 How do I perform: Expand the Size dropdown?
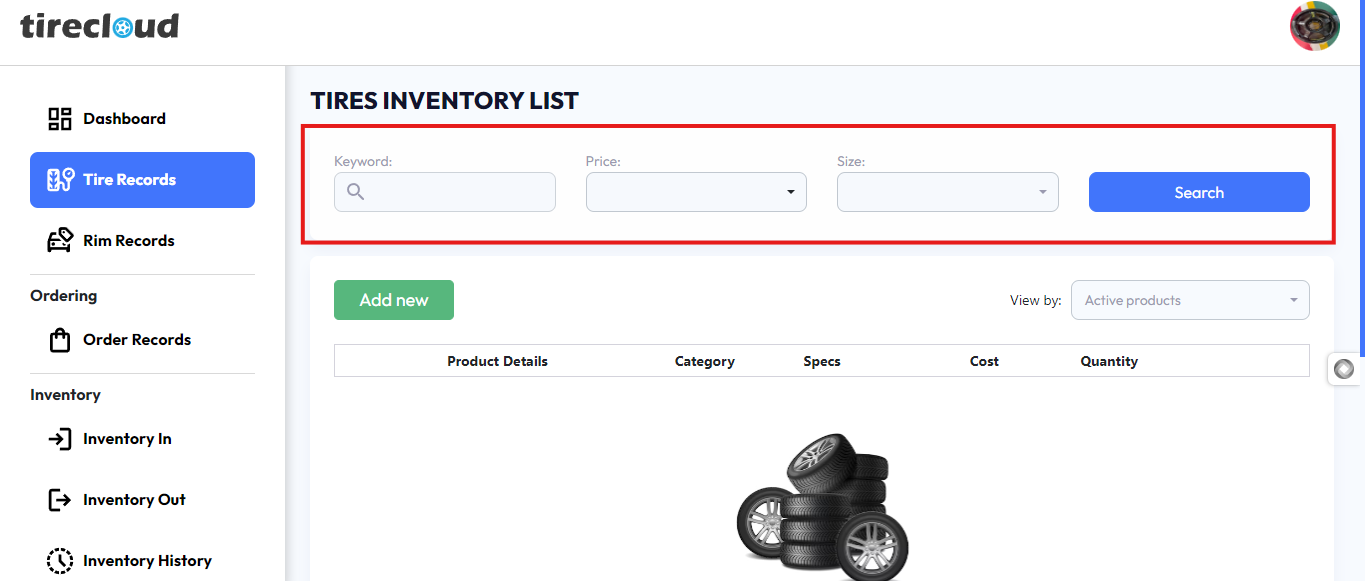947,192
